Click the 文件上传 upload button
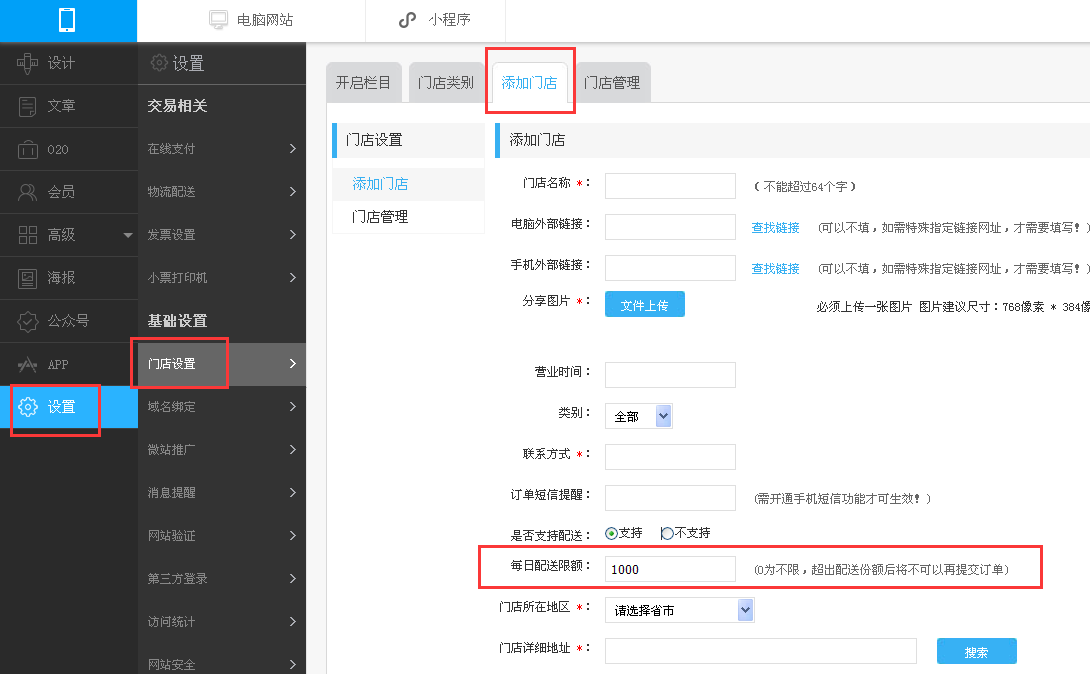 tap(644, 304)
